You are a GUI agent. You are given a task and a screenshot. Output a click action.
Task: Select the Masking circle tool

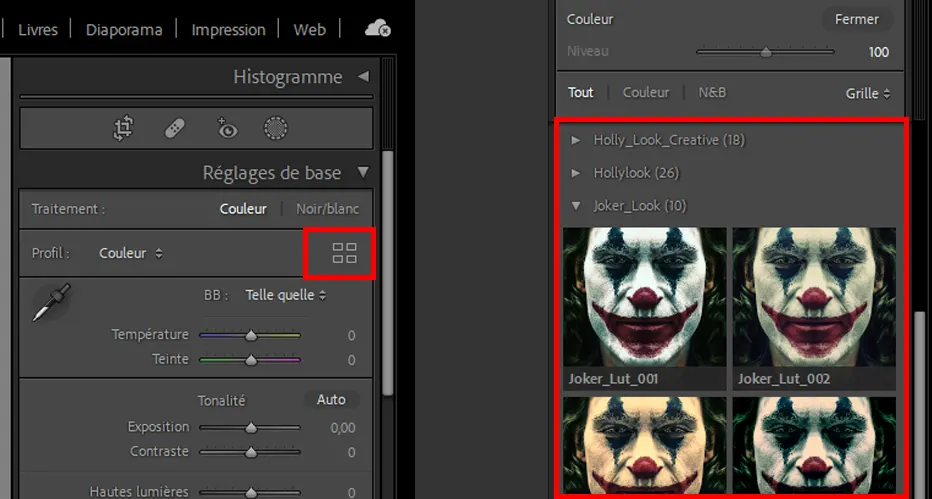coord(276,128)
